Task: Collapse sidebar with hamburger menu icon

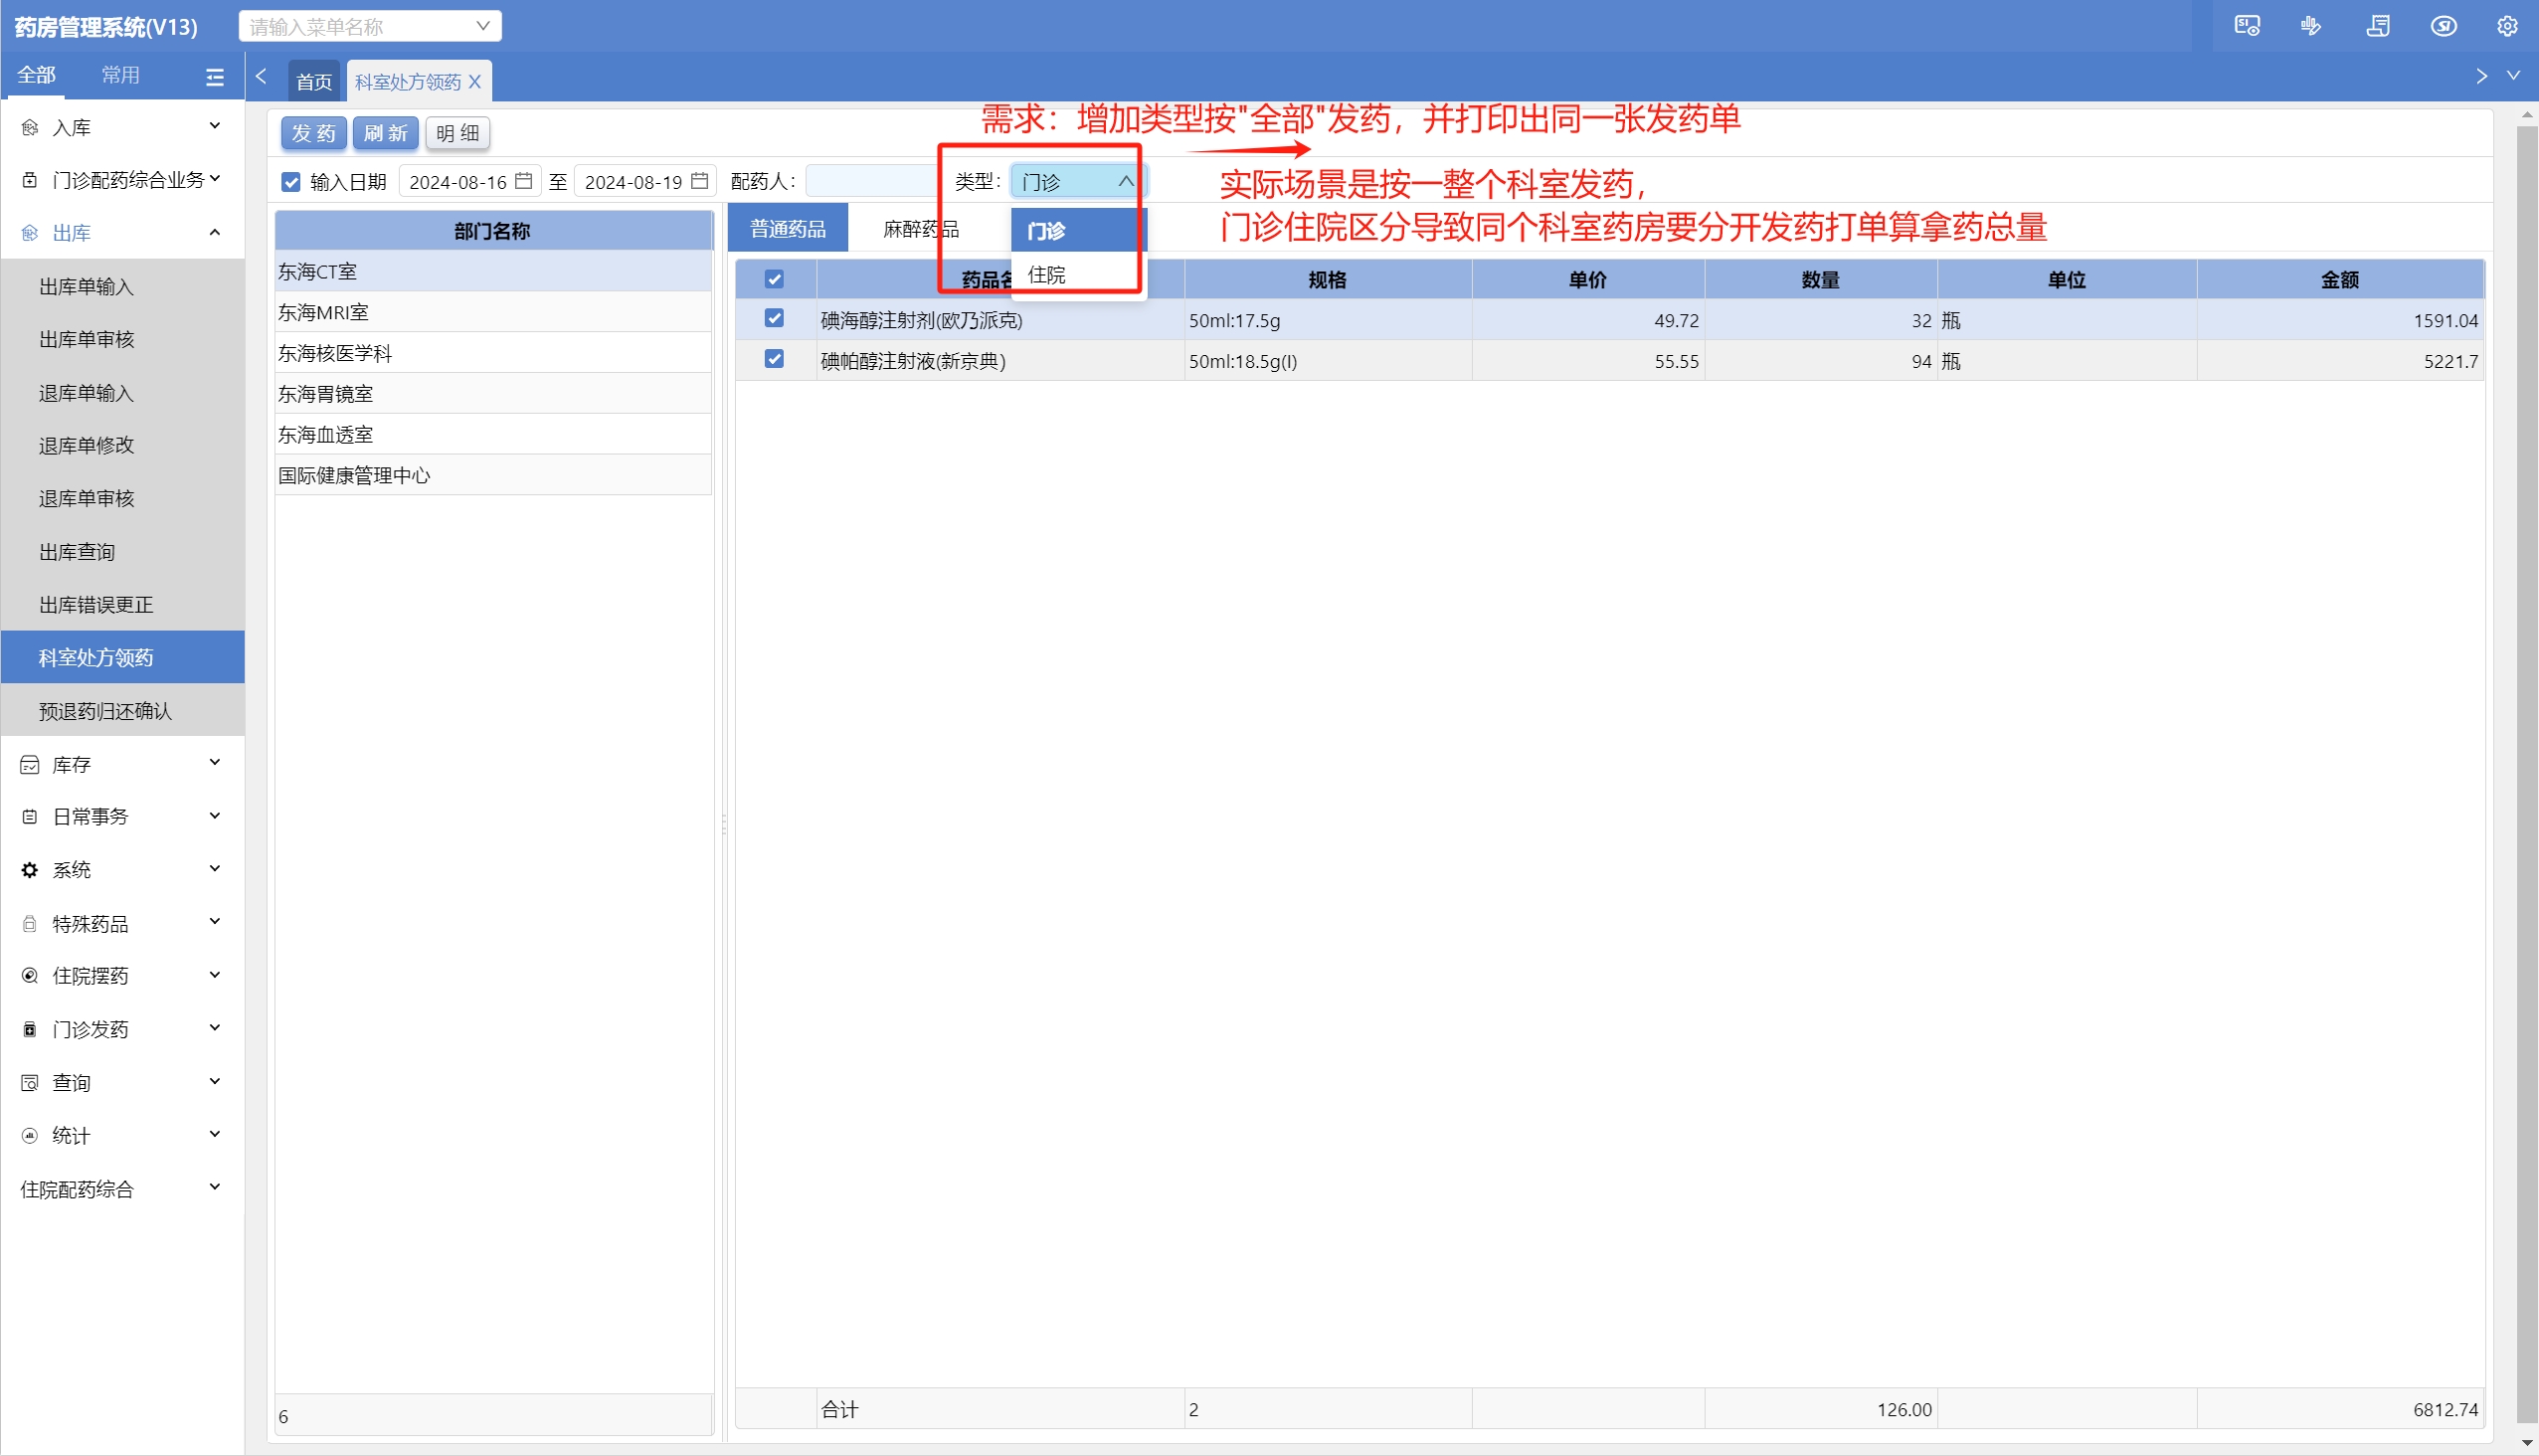Action: click(215, 77)
